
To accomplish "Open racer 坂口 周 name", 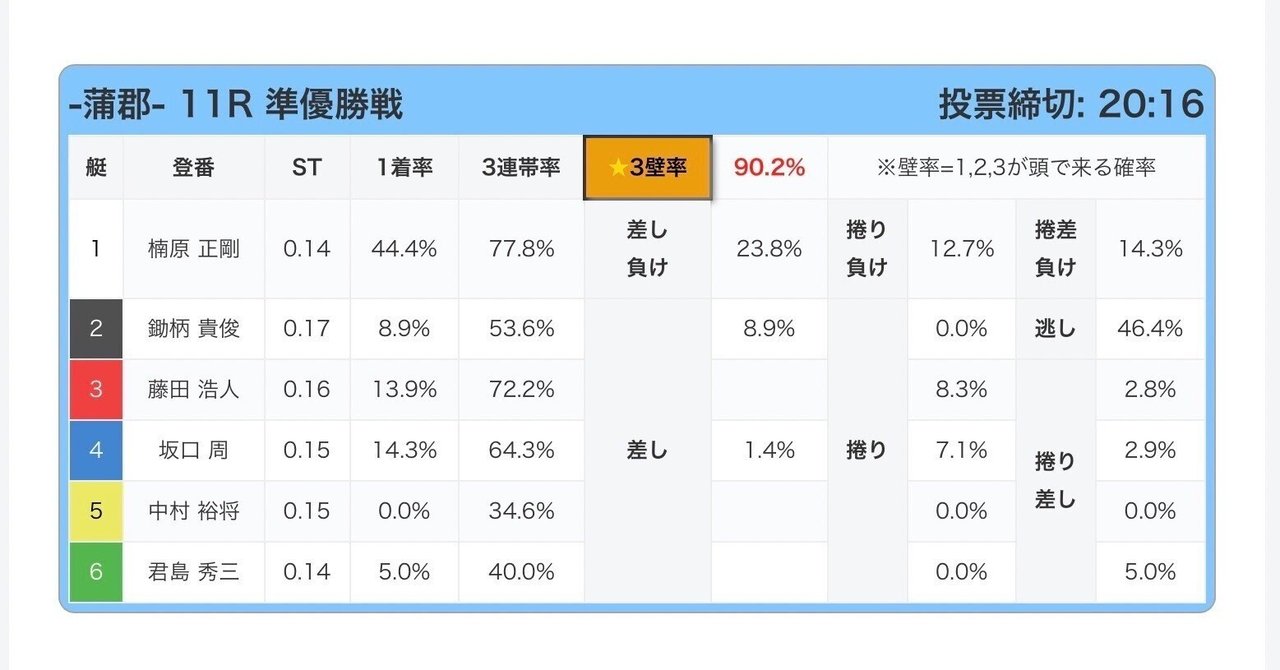I will point(194,451).
